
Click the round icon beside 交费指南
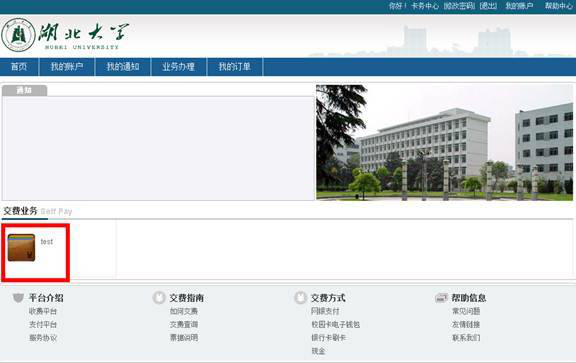pyautogui.click(x=159, y=297)
